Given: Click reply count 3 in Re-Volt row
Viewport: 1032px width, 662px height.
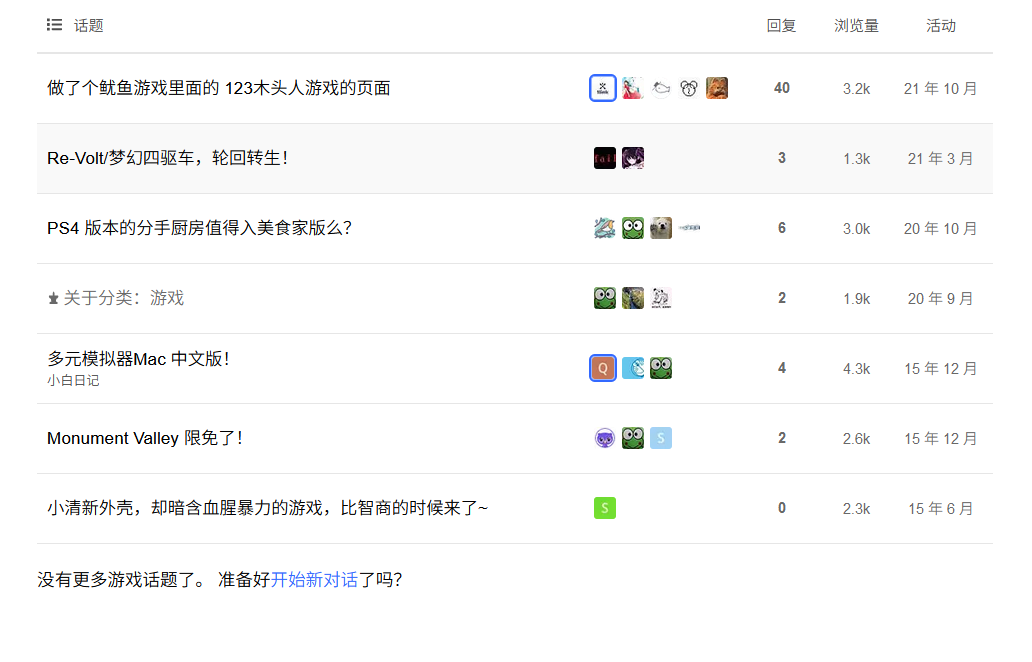Looking at the screenshot, I should 782,158.
